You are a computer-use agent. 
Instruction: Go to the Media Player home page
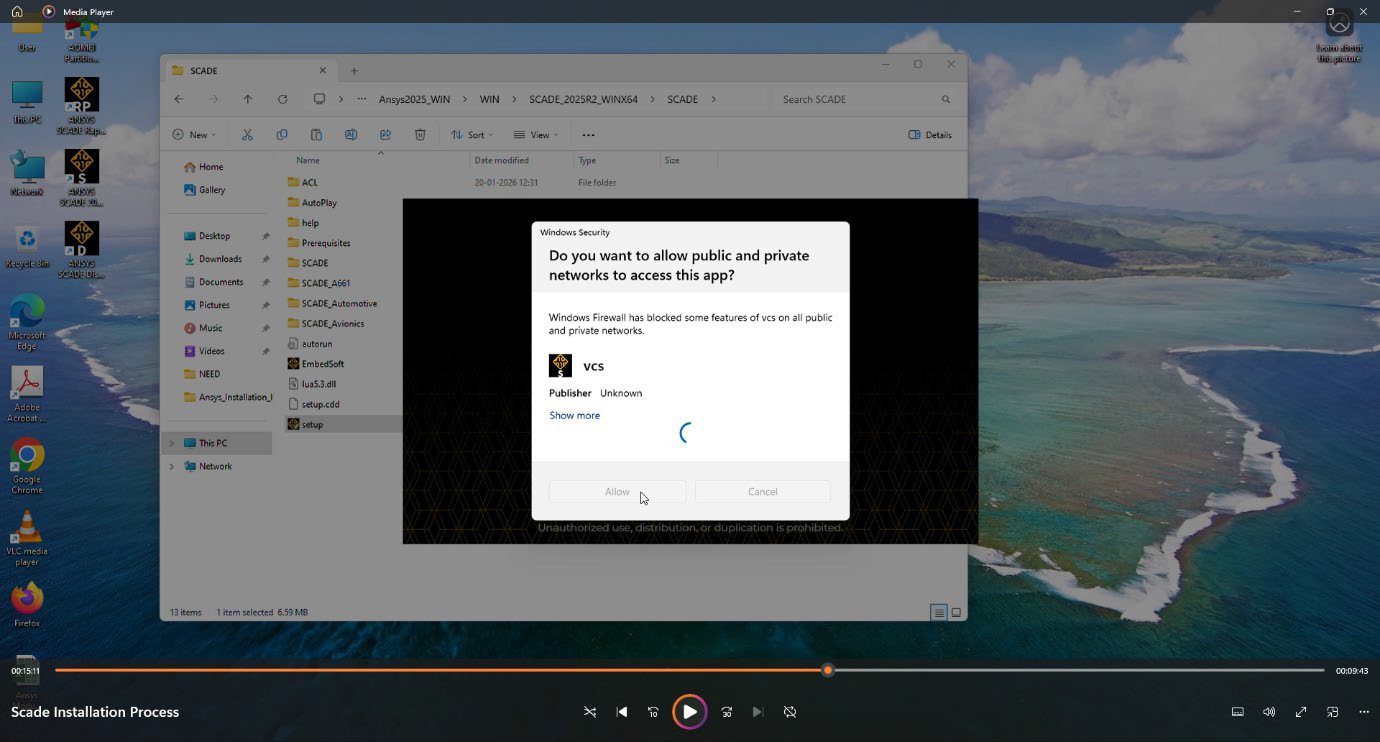pyautogui.click(x=17, y=12)
